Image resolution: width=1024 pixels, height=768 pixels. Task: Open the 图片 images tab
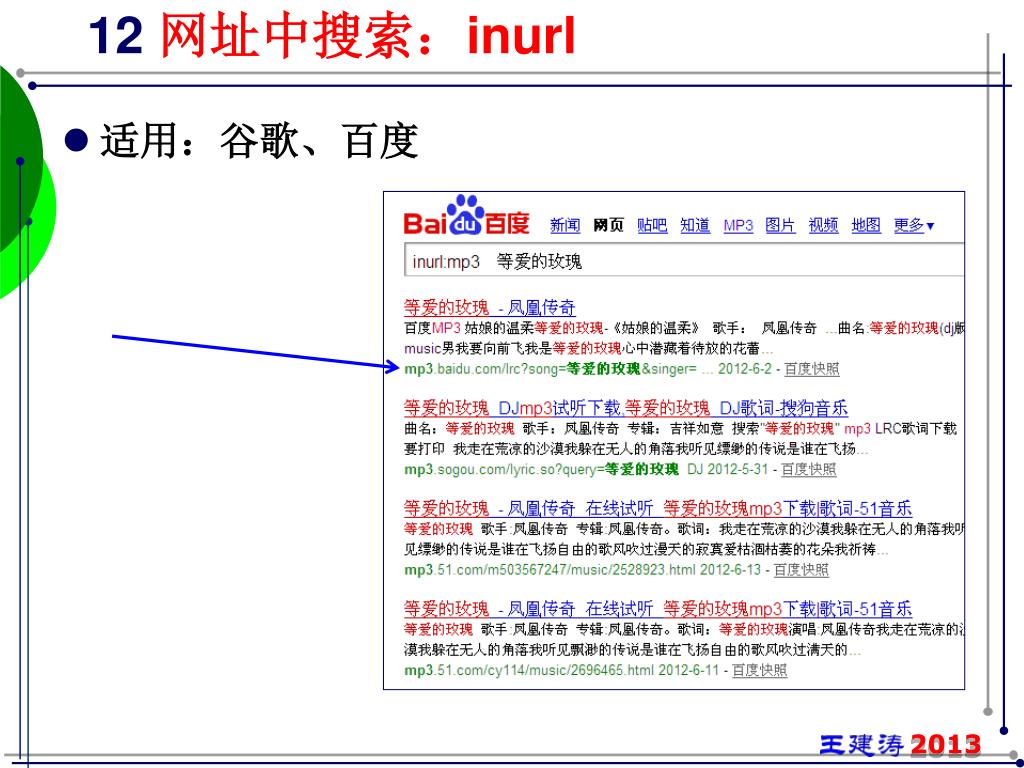pos(780,225)
